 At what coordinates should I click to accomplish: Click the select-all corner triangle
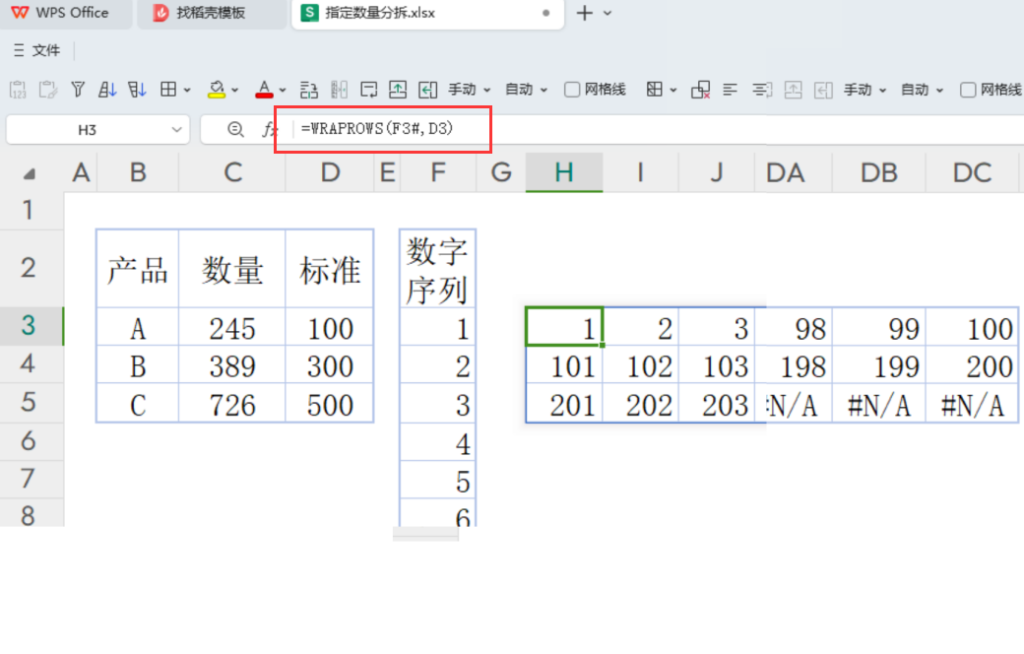point(29,174)
